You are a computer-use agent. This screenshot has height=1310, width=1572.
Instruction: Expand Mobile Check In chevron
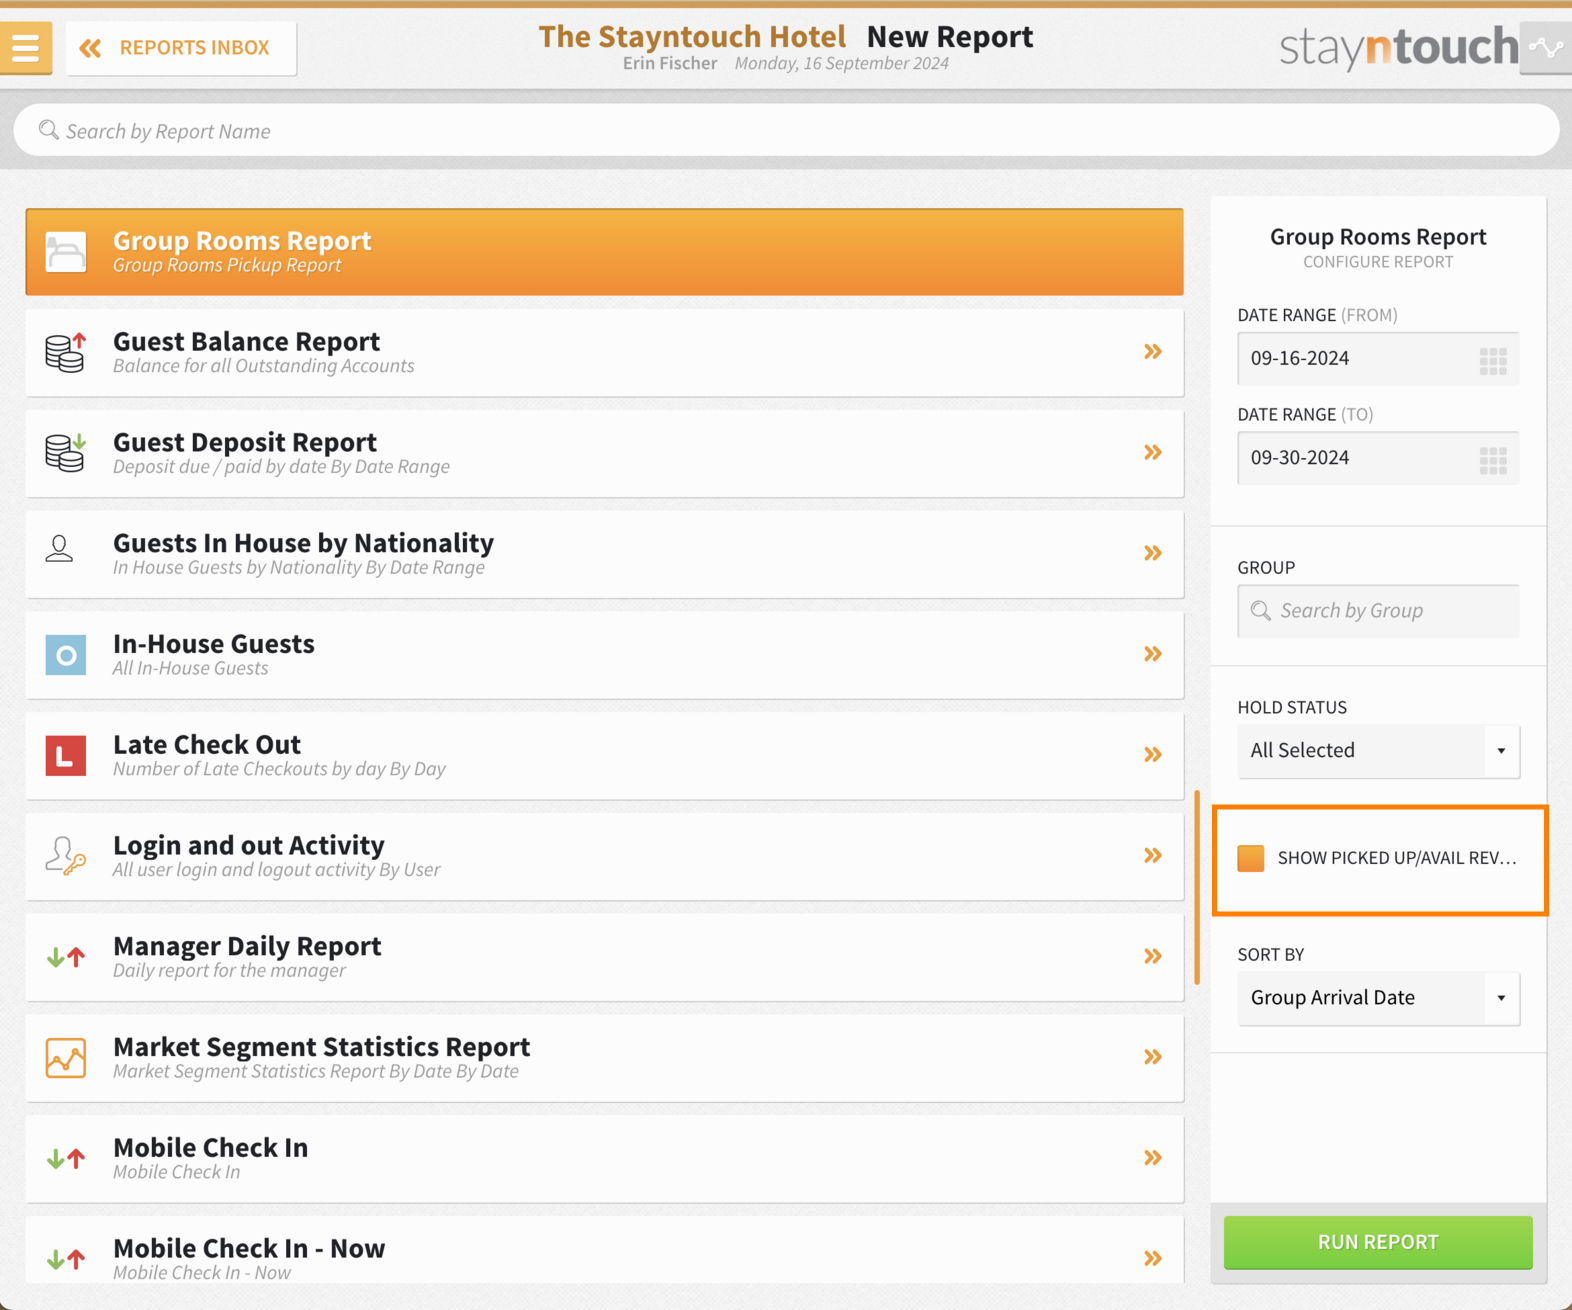pyautogui.click(x=1153, y=1158)
